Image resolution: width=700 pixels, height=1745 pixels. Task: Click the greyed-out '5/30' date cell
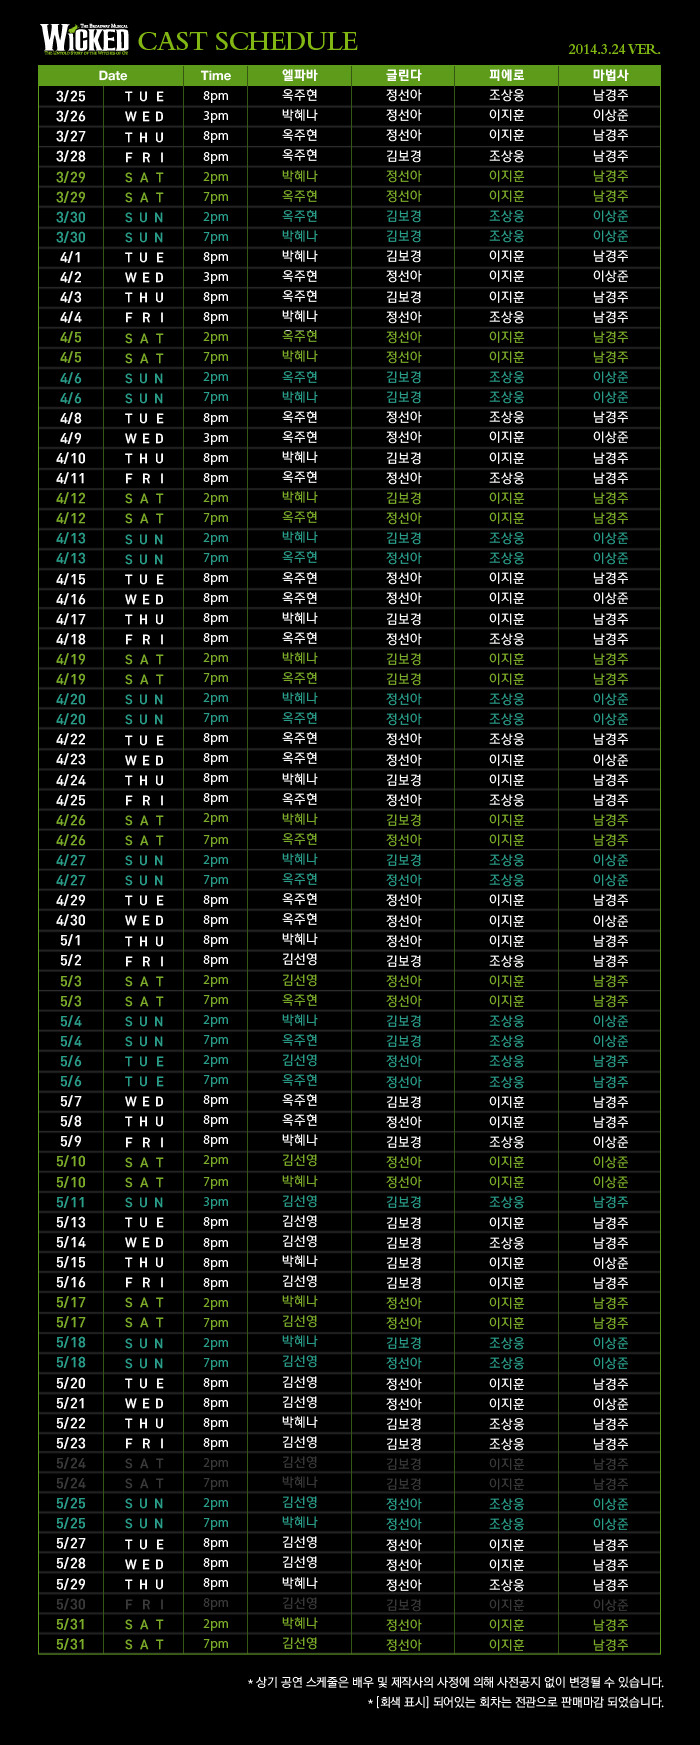pos(71,1604)
